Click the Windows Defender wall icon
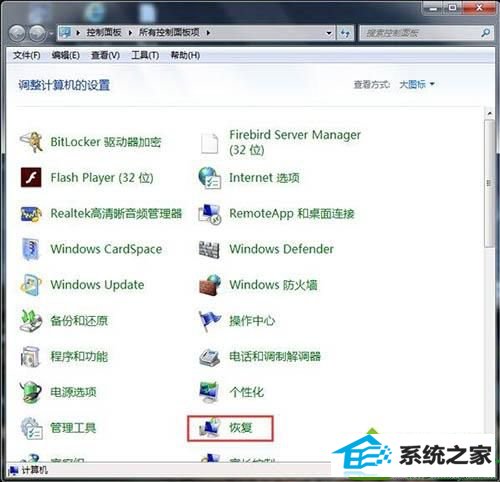Image resolution: width=500 pixels, height=482 pixels. tap(209, 249)
